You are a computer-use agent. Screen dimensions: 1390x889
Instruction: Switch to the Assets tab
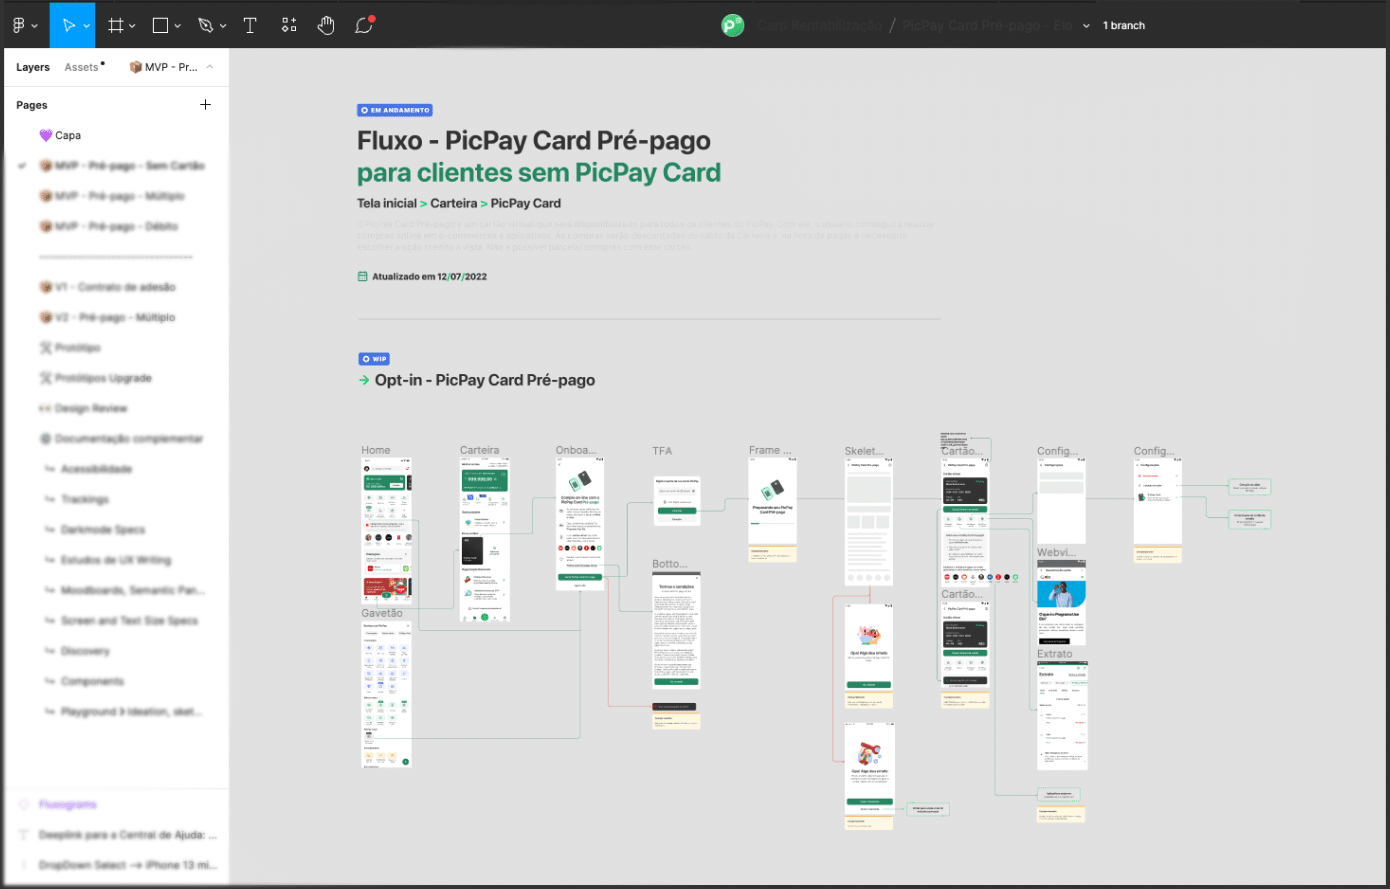tap(82, 67)
